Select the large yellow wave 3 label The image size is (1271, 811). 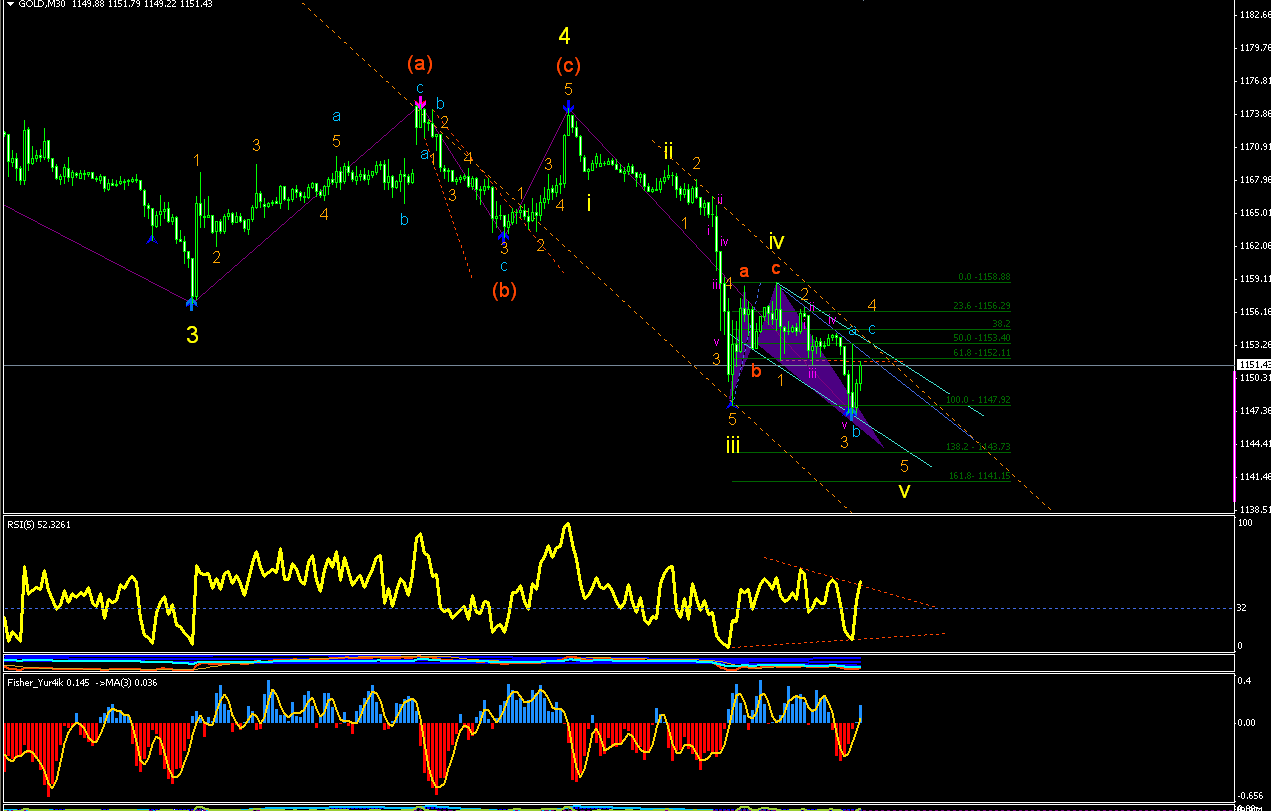(x=192, y=335)
